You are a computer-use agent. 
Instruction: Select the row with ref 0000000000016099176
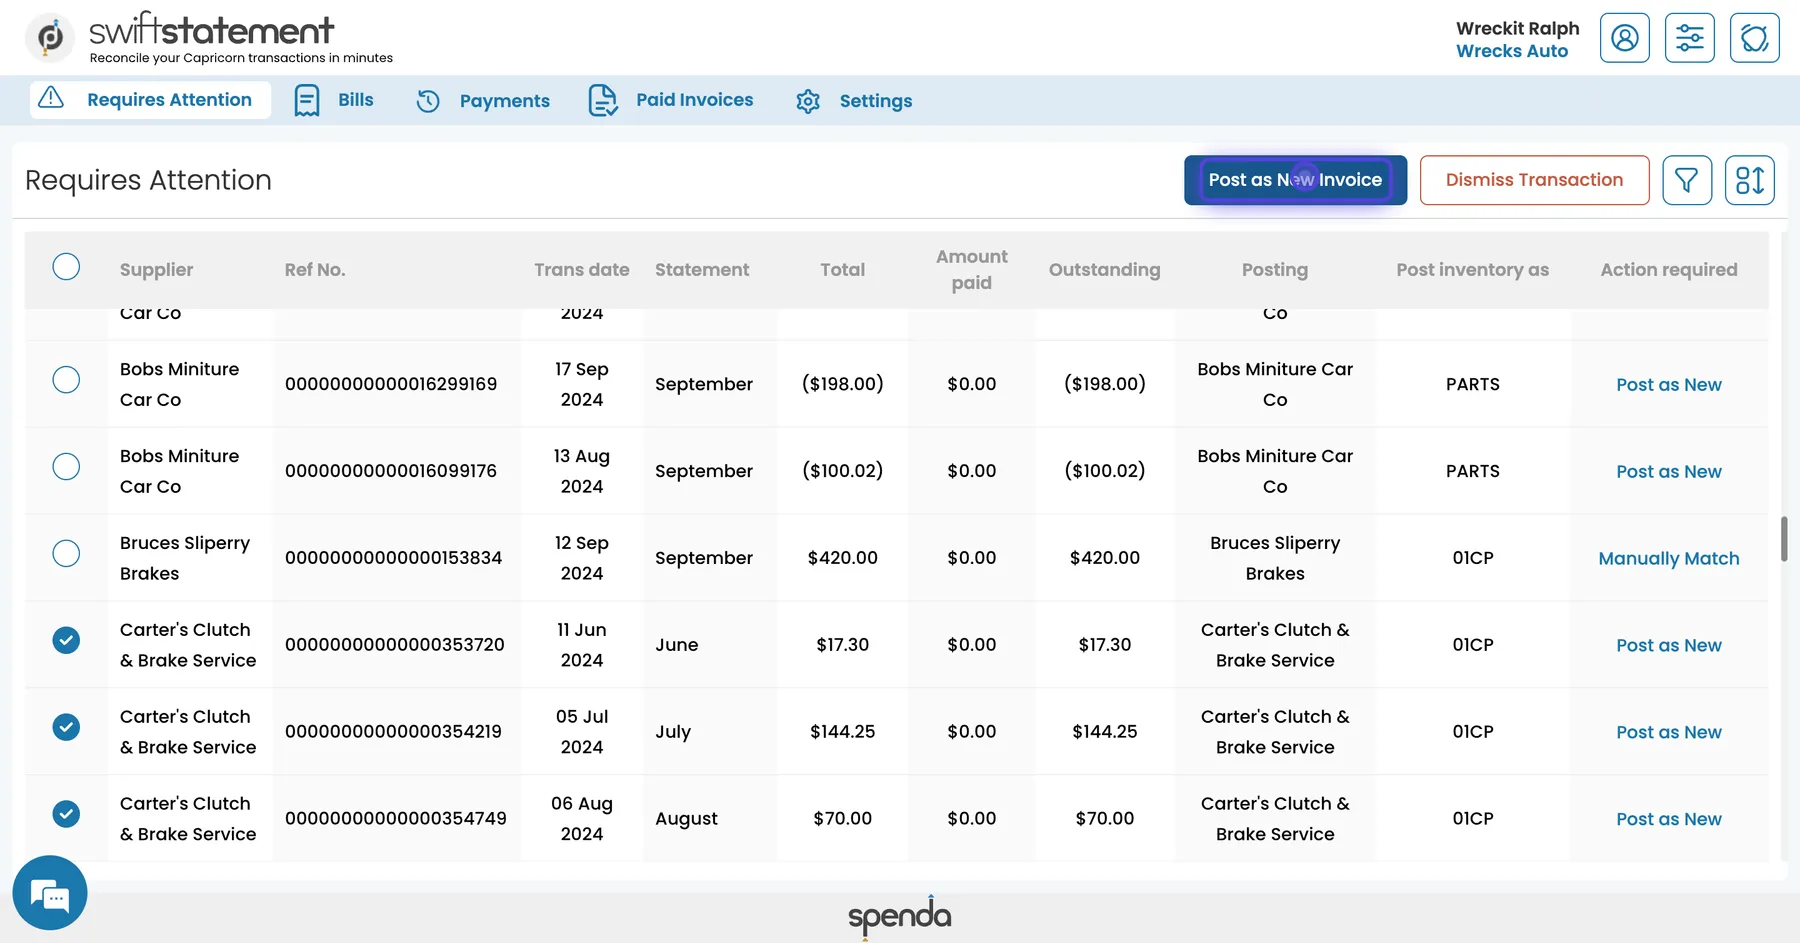66,467
